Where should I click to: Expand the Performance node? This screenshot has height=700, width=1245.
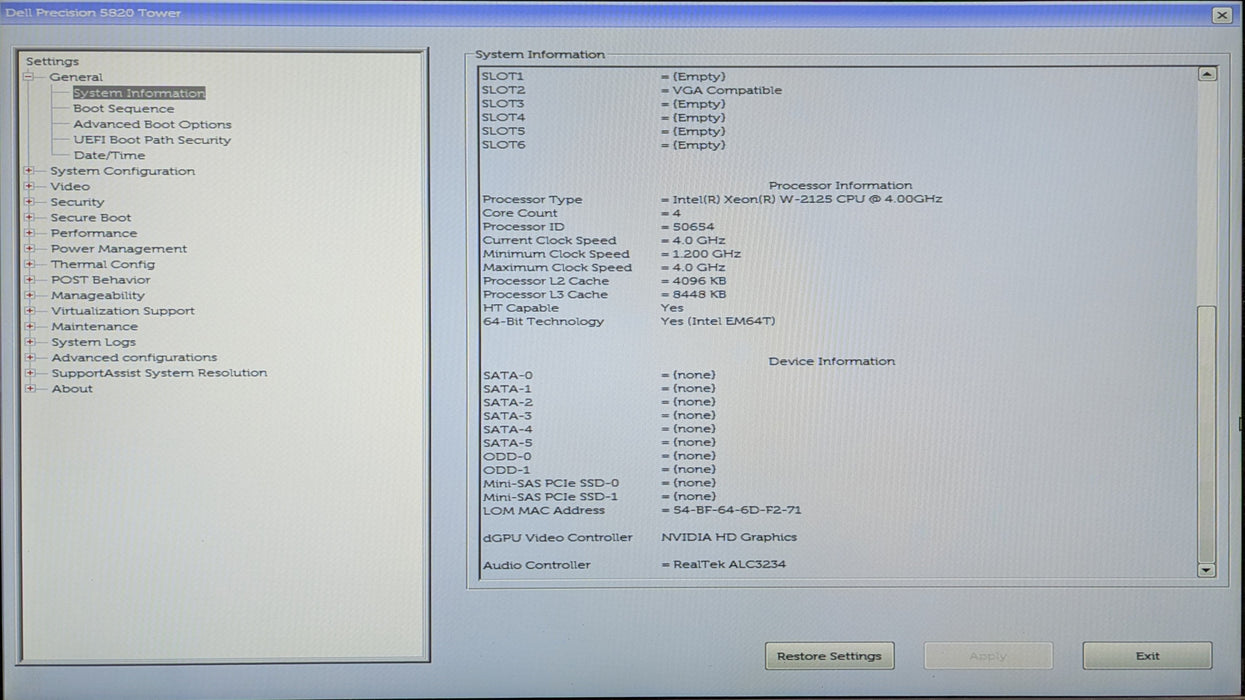coord(29,233)
